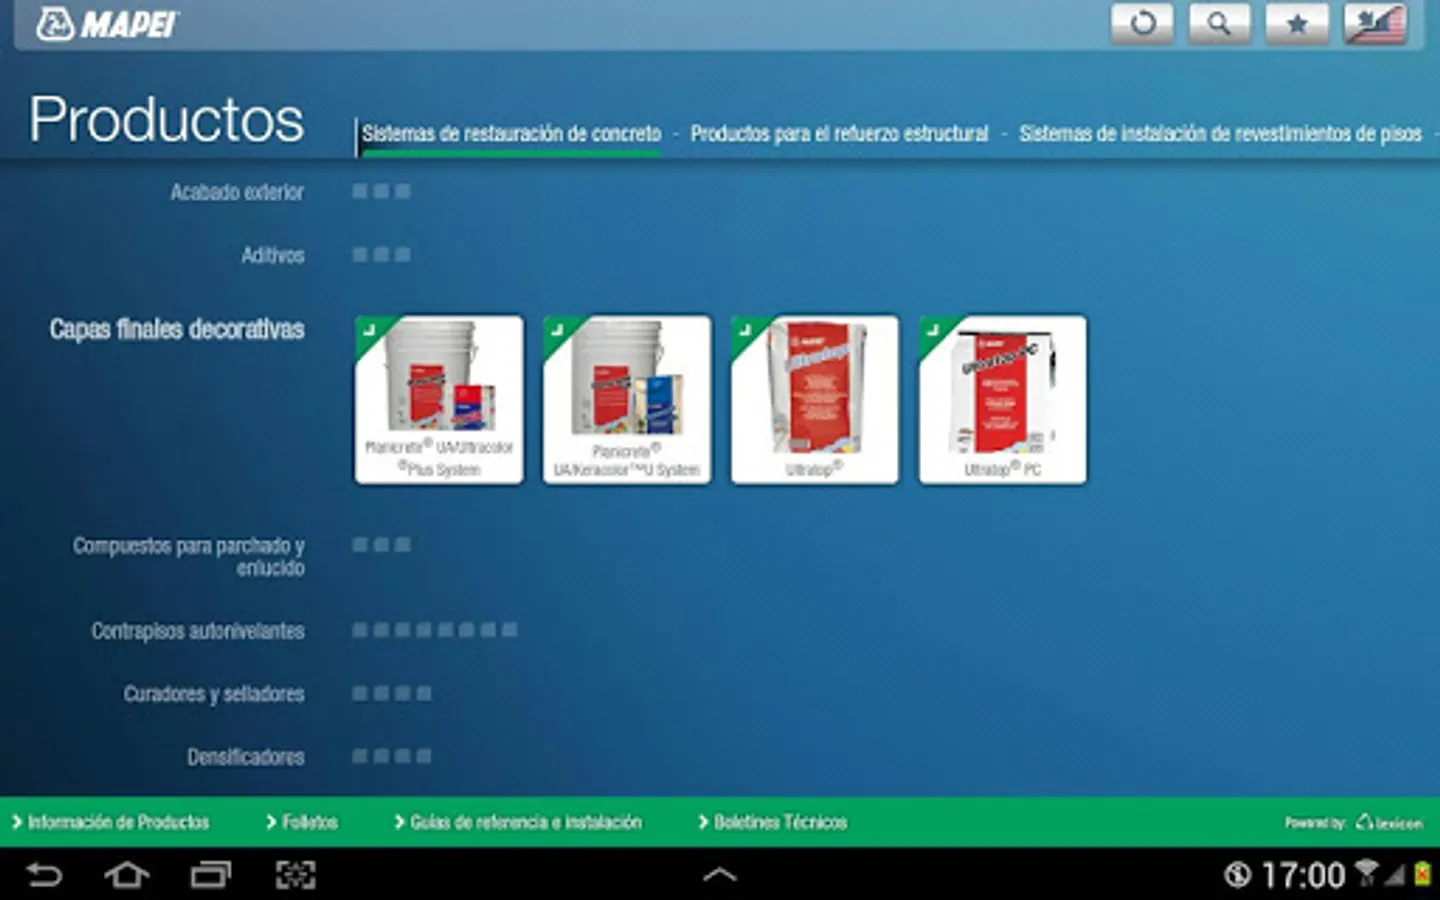Expand the Contrapisos autonivelantes category

pos(198,631)
